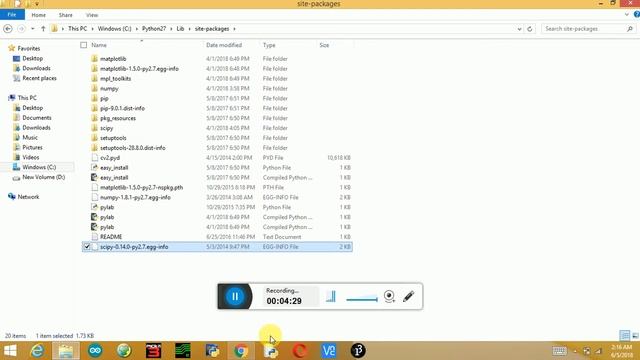This screenshot has width=640, height=360.
Task: Click Windows (C:) in address path
Action: click(x=114, y=29)
